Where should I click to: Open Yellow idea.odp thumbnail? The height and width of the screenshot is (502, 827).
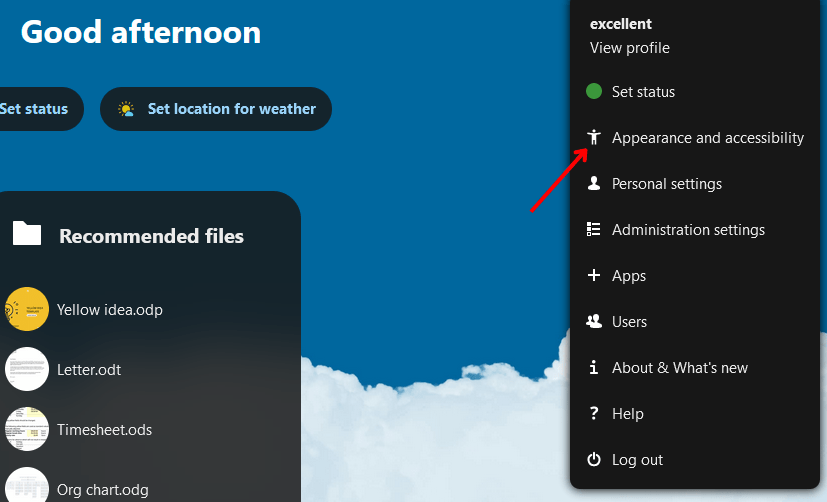(27, 310)
